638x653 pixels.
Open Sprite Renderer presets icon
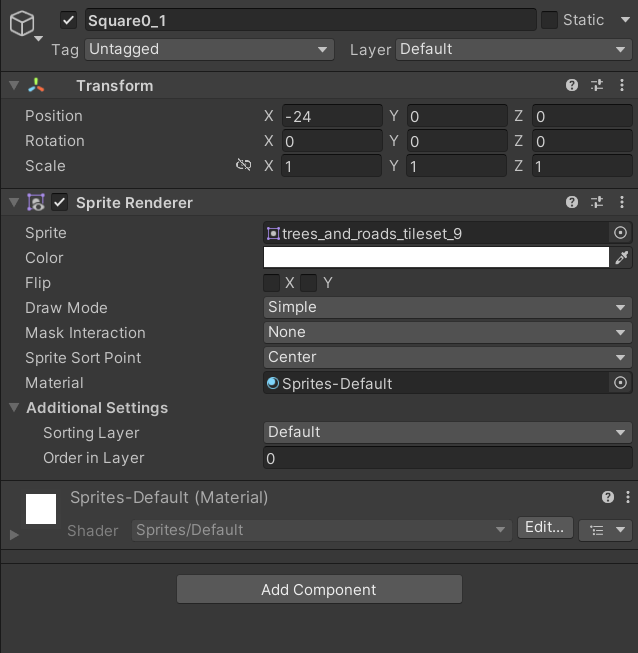click(x=597, y=202)
